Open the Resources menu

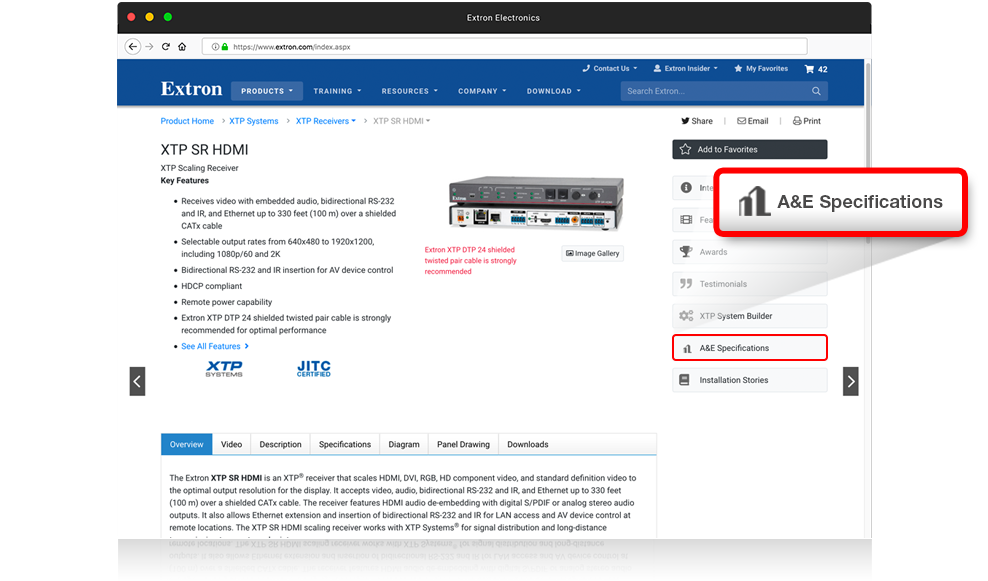[x=409, y=91]
